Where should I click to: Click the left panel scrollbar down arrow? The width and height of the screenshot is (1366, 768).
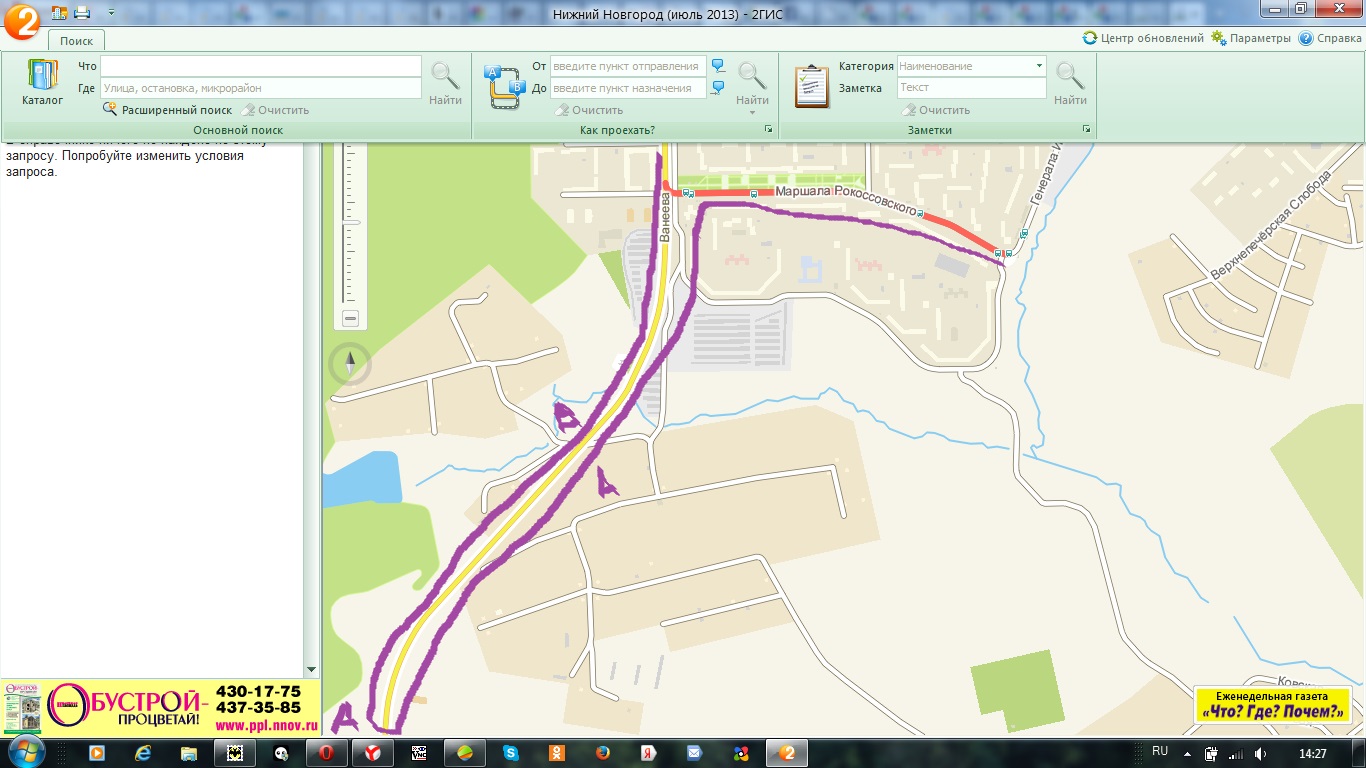tap(311, 669)
